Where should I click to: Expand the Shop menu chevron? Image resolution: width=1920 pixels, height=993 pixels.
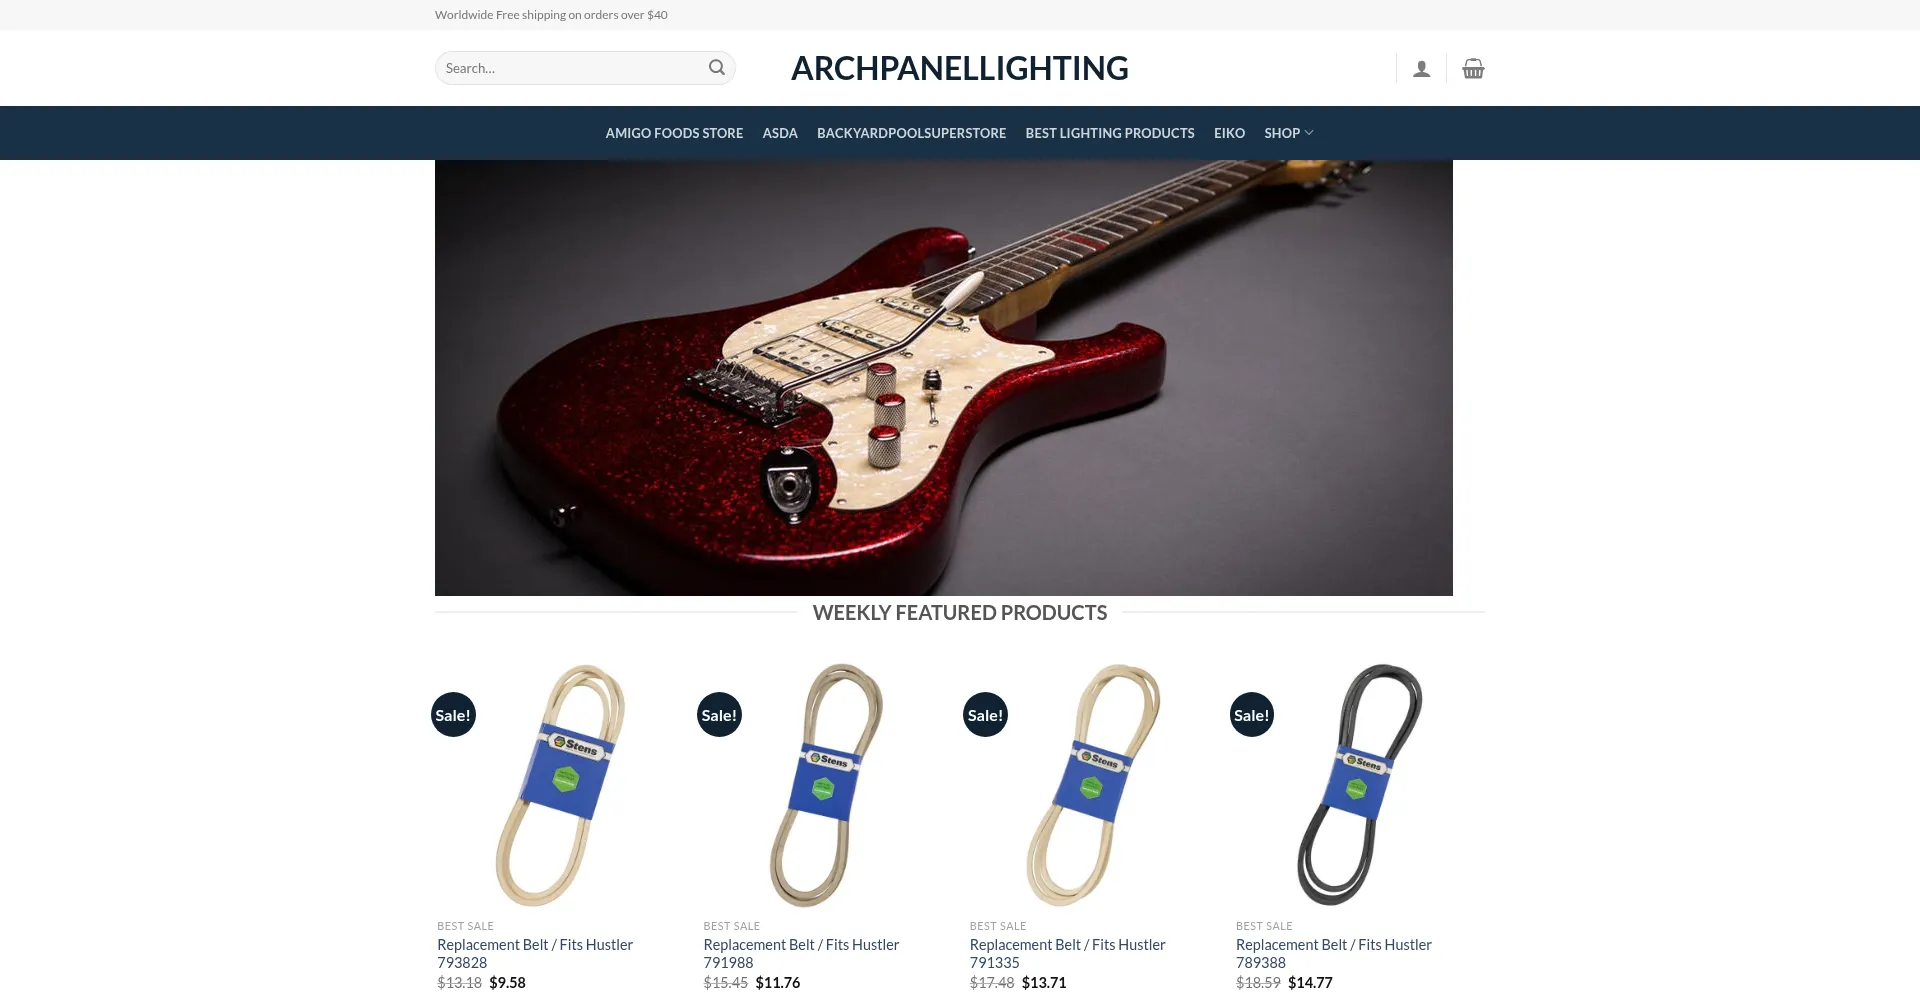1309,133
